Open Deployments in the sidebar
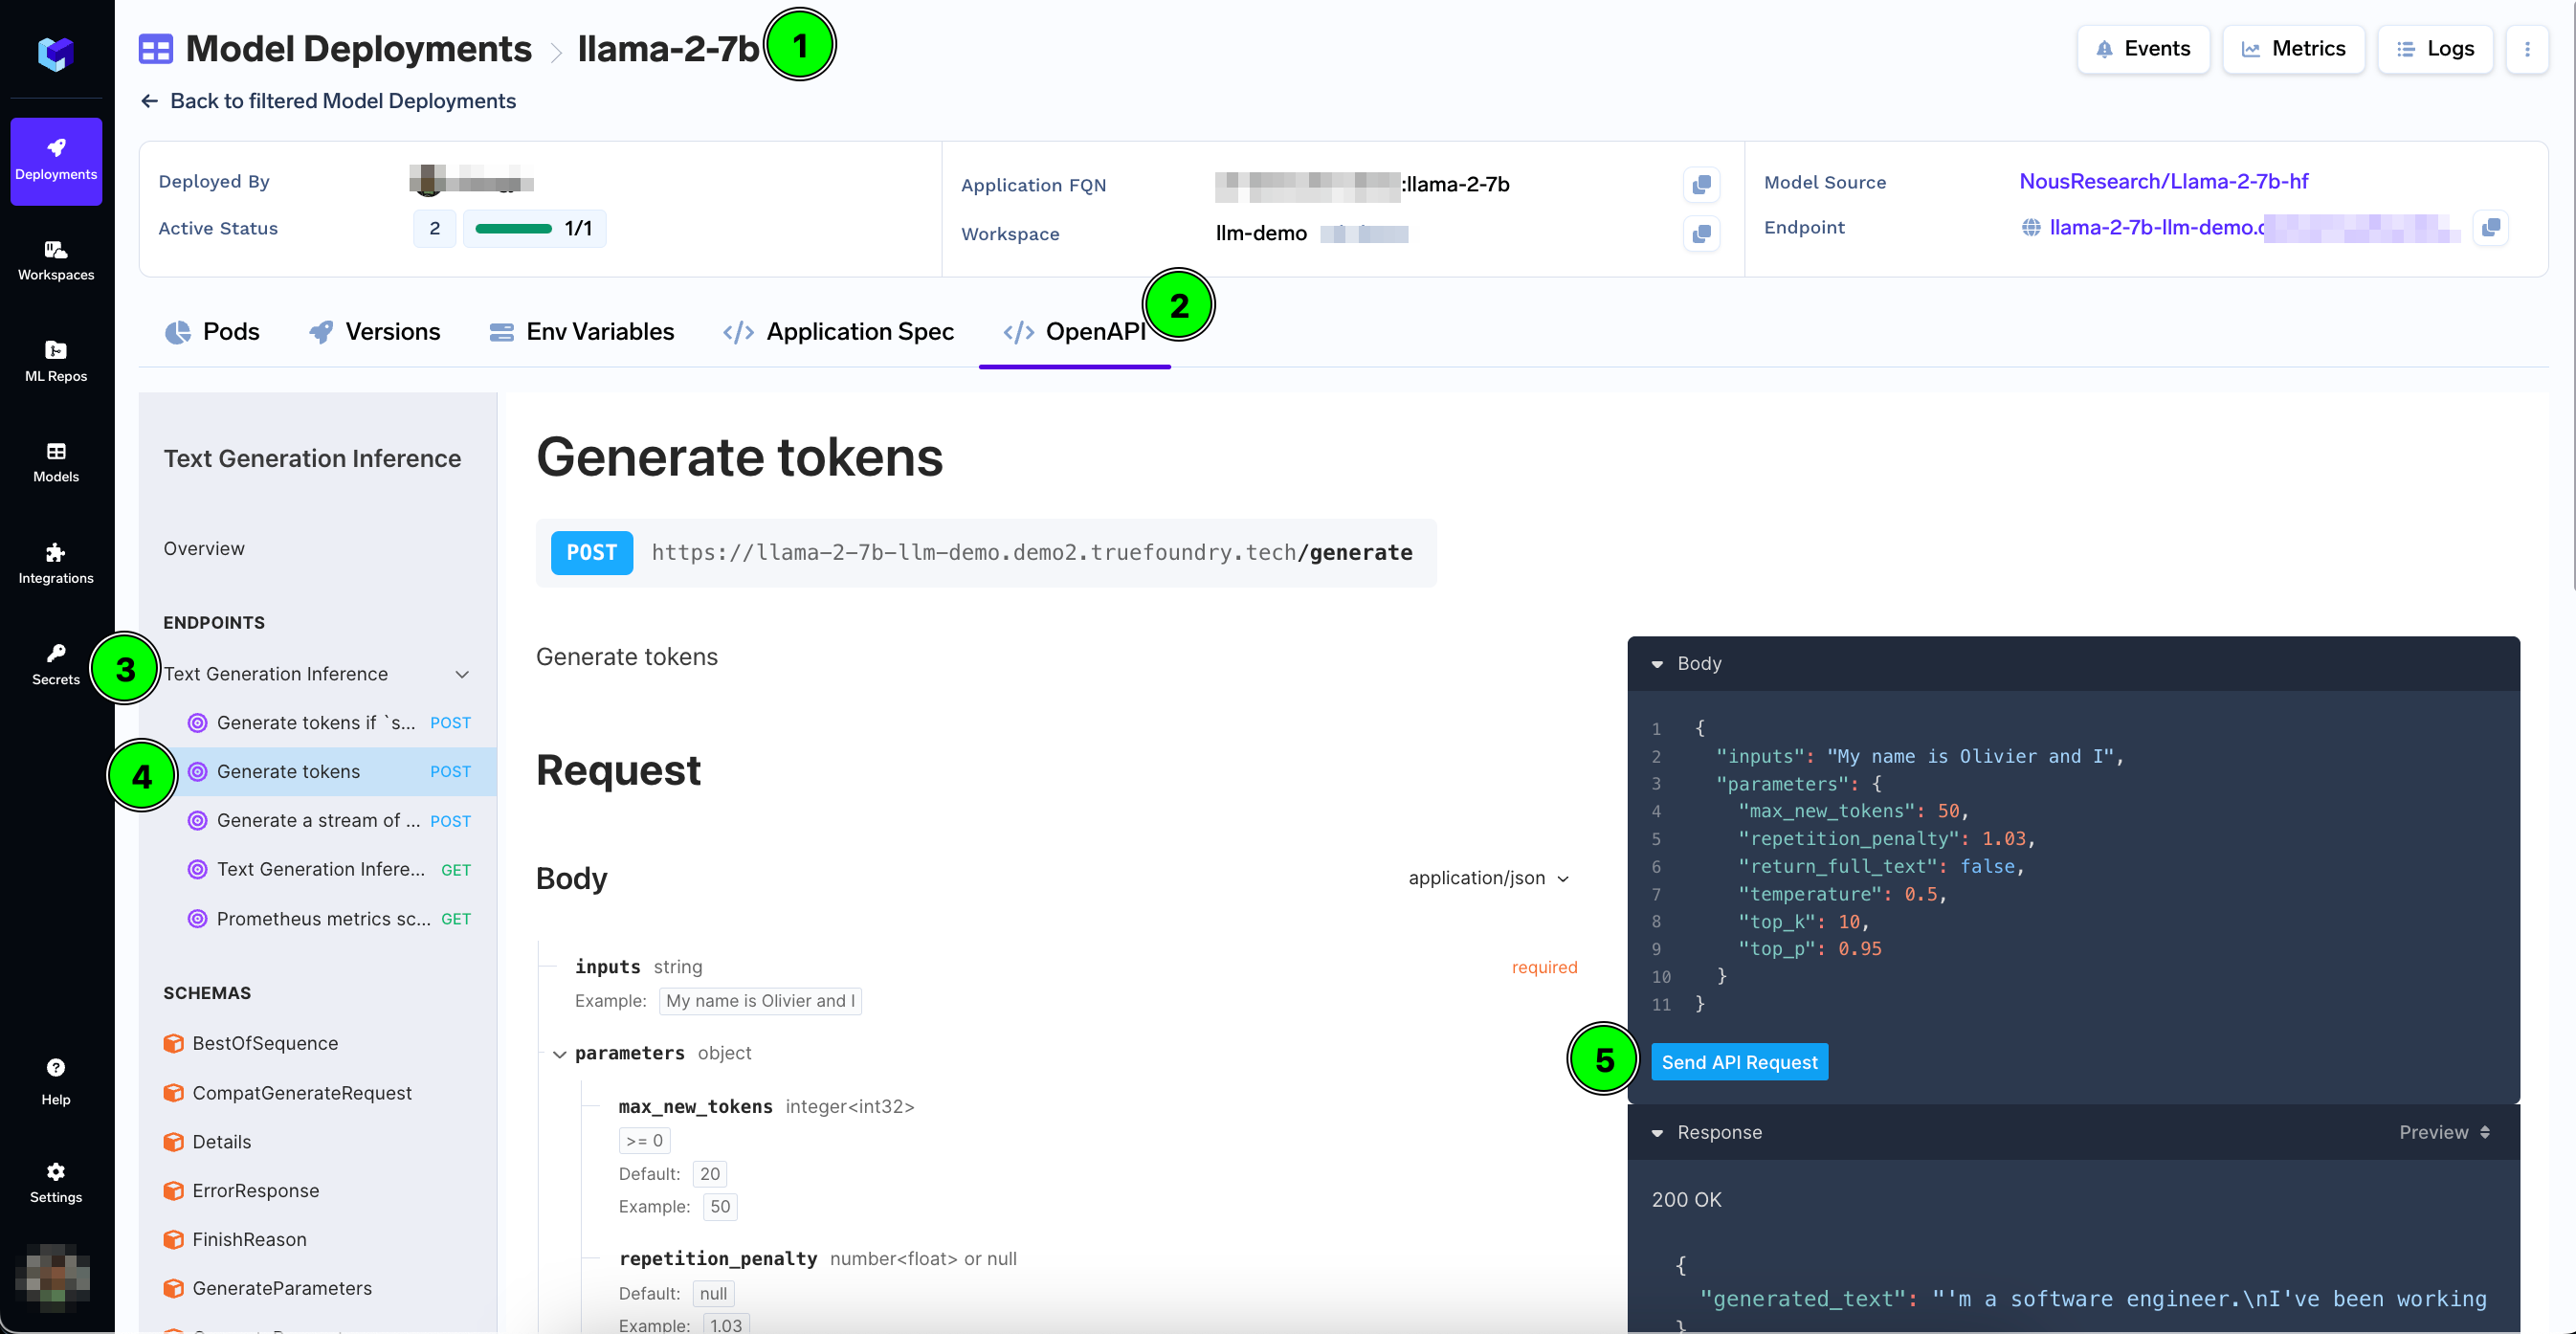The width and height of the screenshot is (2576, 1334). click(56, 160)
